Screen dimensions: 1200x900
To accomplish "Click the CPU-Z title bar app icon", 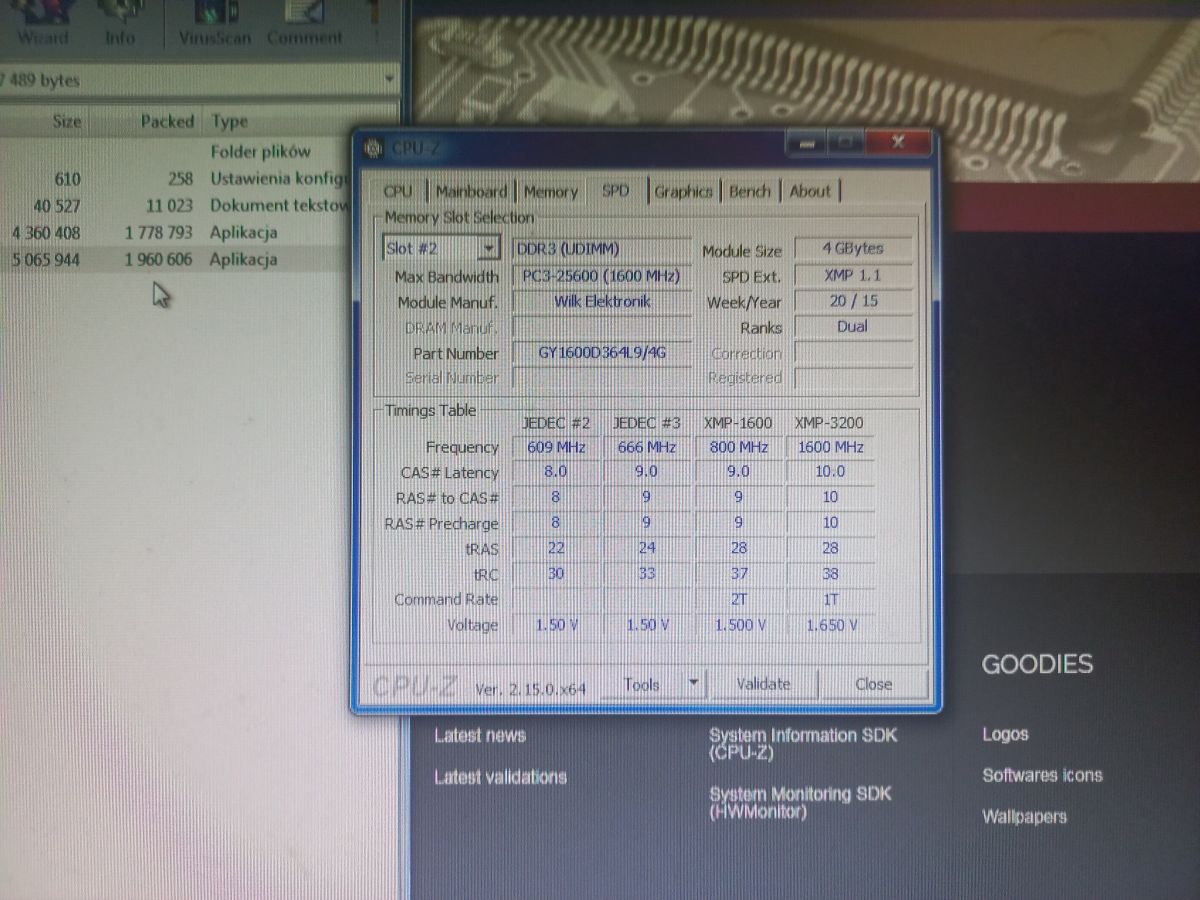I will tap(373, 148).
